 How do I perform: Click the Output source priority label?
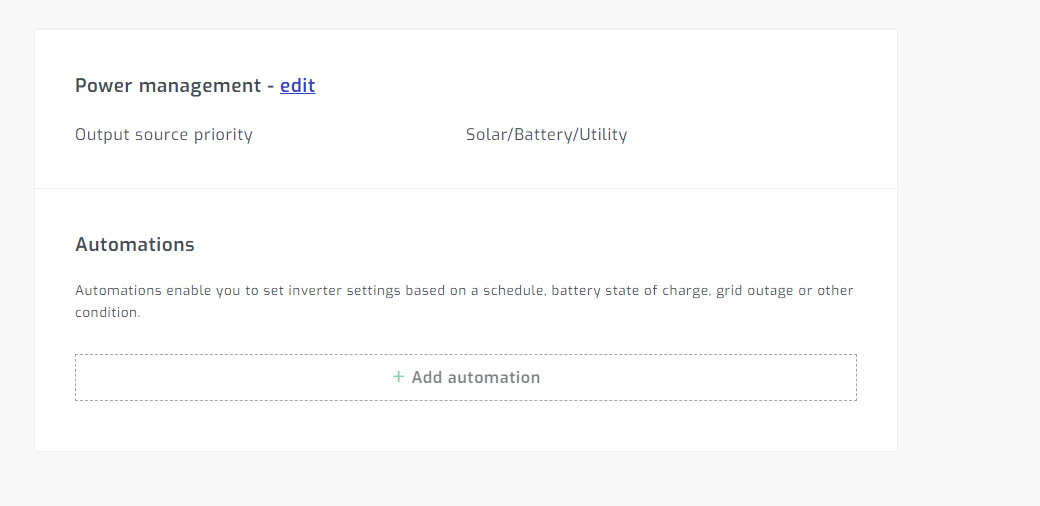click(164, 135)
